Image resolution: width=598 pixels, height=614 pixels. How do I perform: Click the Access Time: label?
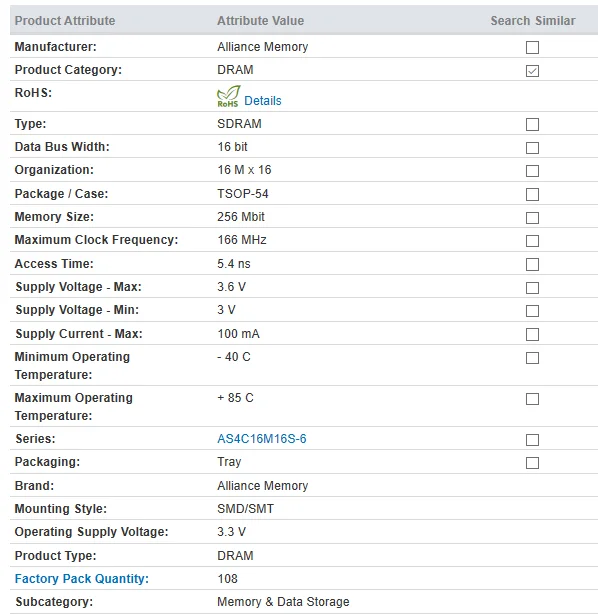click(x=54, y=264)
